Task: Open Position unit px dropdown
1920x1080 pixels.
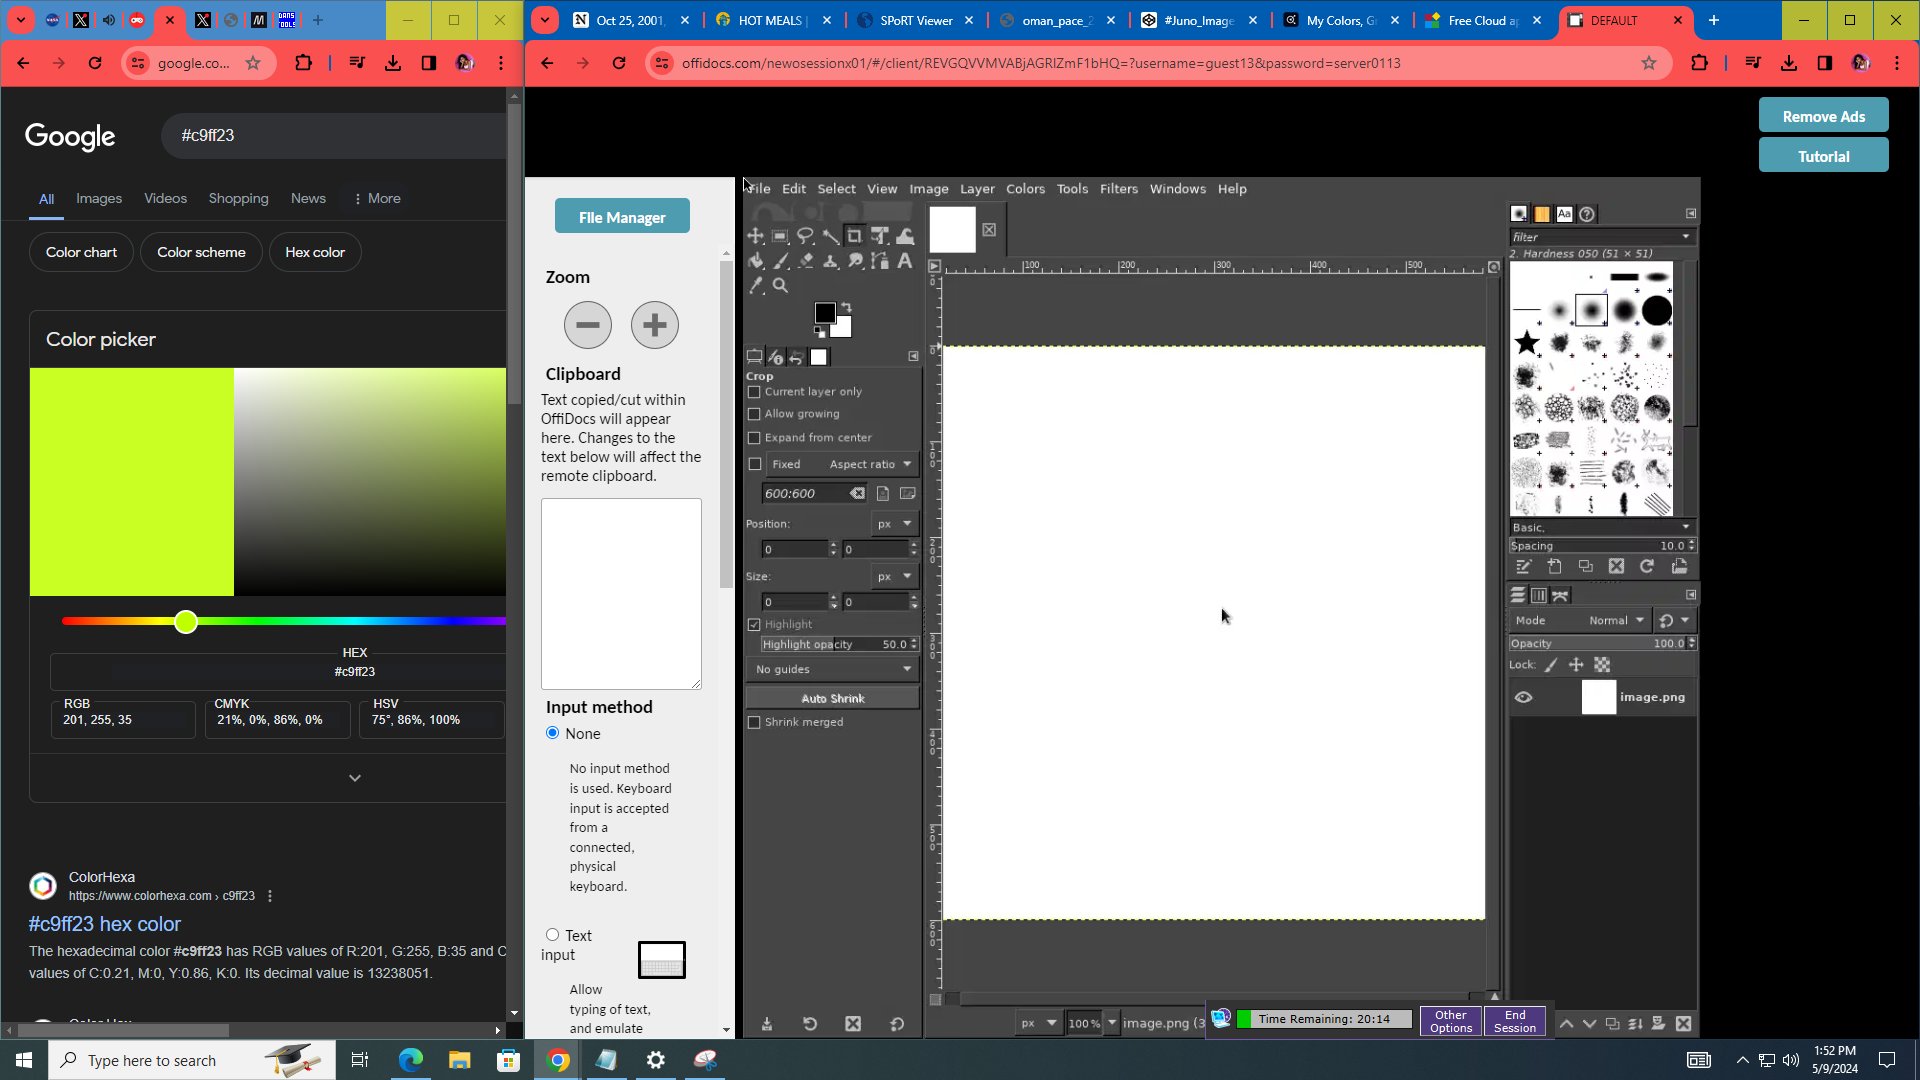Action: pos(895,524)
